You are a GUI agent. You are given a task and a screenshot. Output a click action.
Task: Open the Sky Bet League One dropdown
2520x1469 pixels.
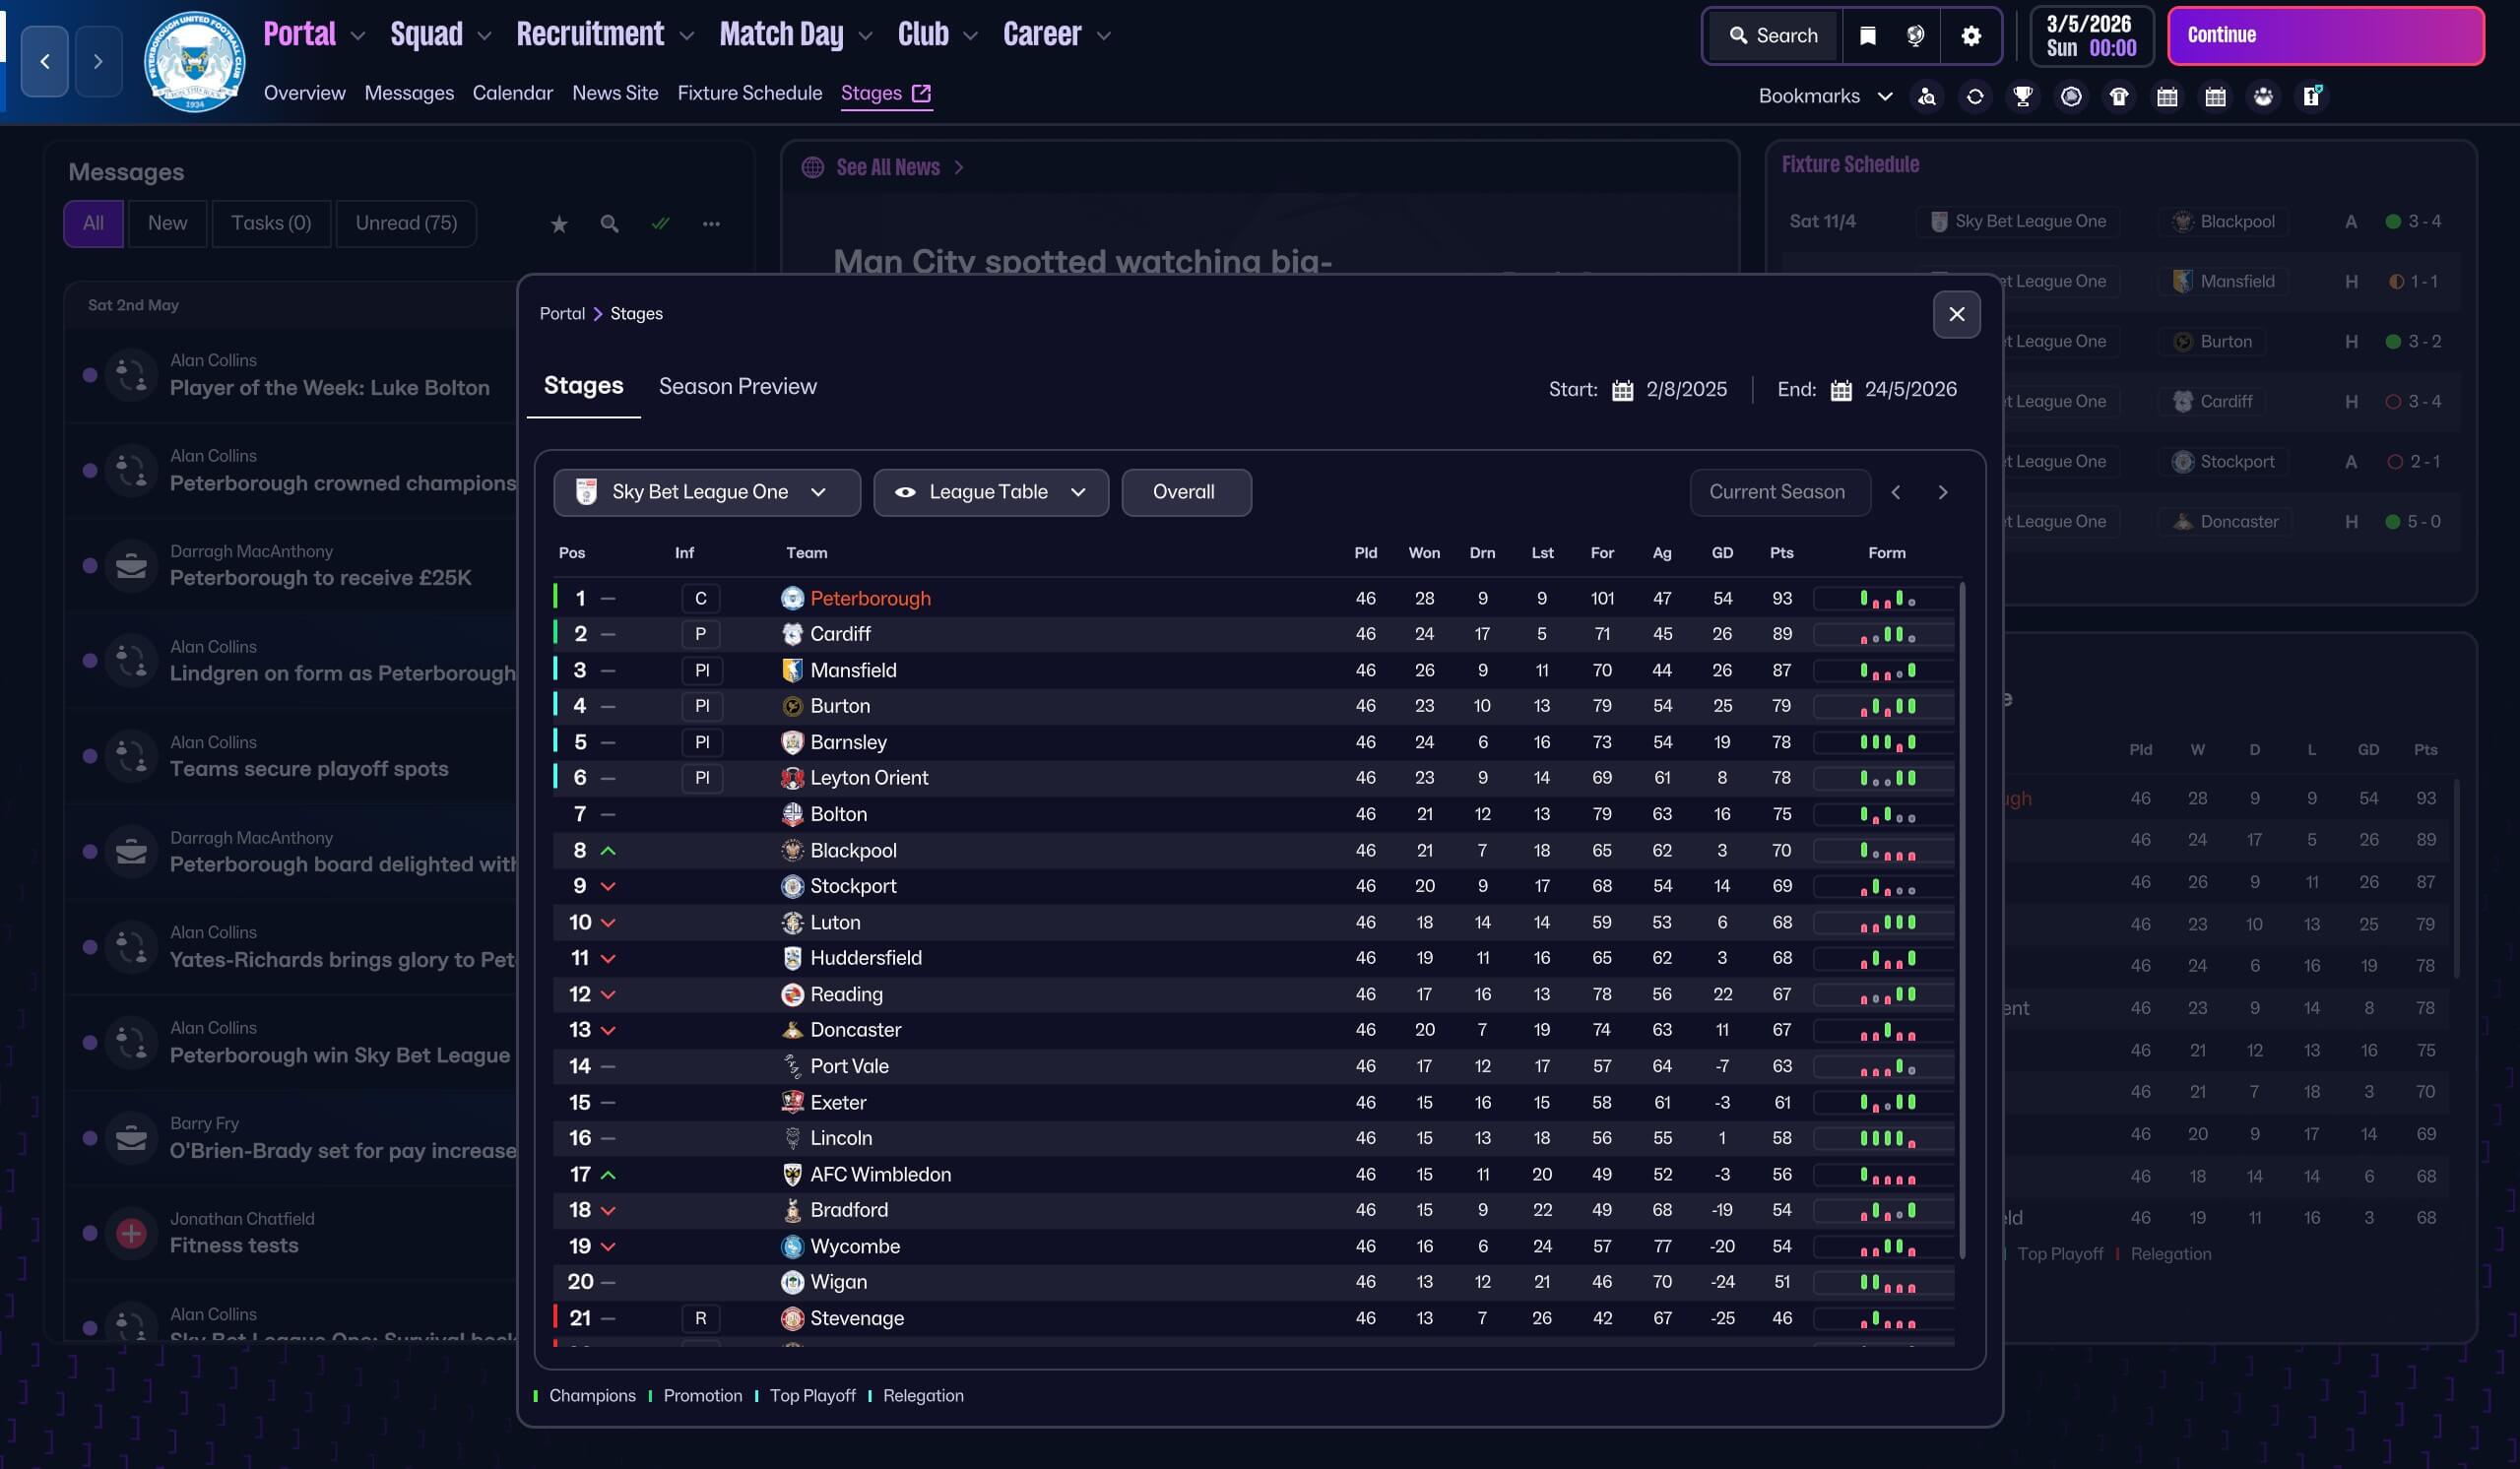coord(706,492)
